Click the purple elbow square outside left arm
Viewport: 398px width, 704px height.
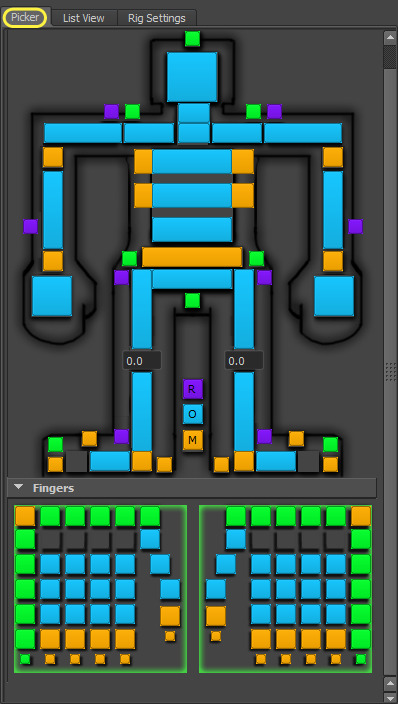click(x=31, y=226)
